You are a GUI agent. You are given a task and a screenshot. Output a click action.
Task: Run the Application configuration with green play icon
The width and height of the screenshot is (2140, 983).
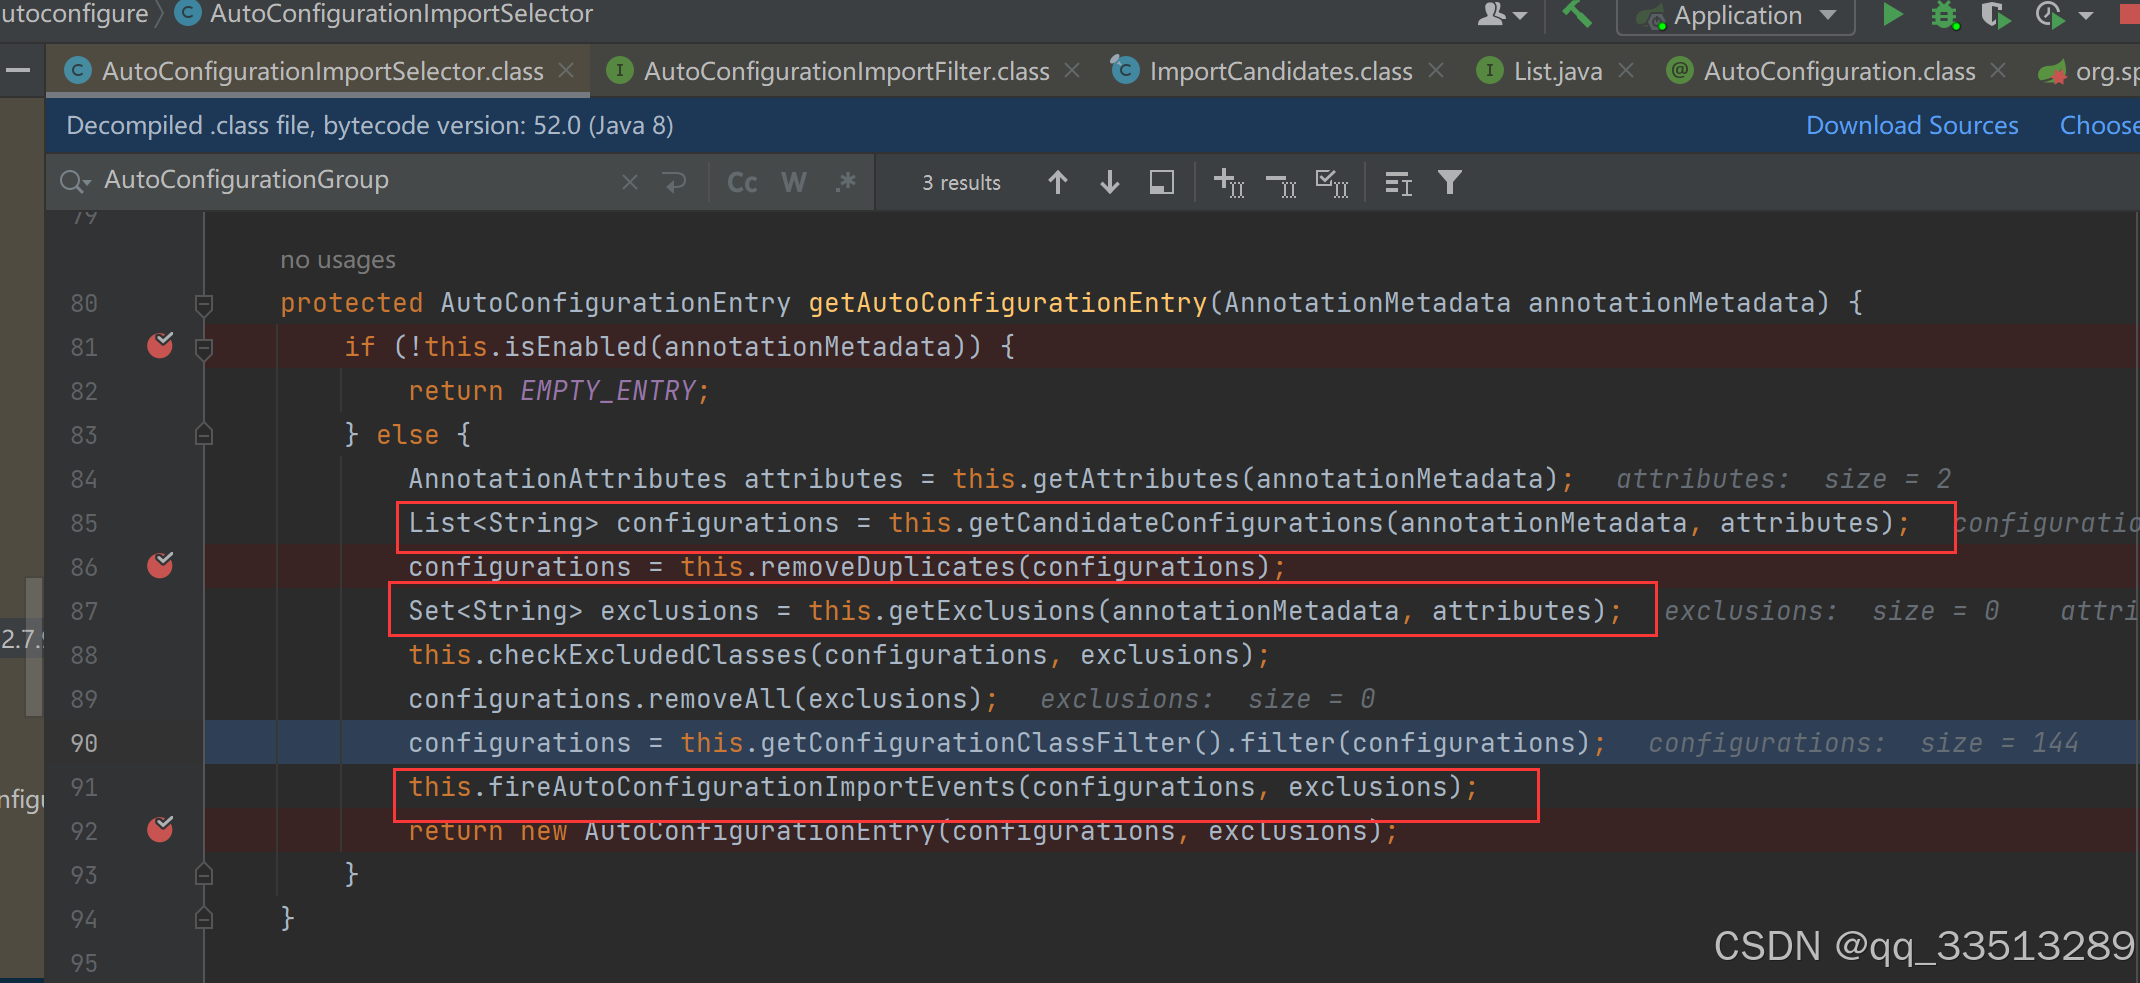pos(1893,16)
